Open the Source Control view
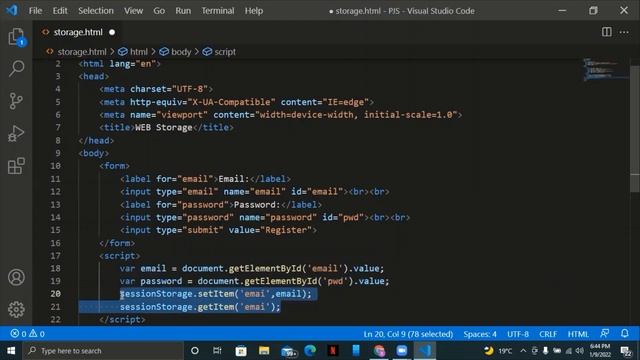Image resolution: width=640 pixels, height=360 pixels. coord(16,101)
